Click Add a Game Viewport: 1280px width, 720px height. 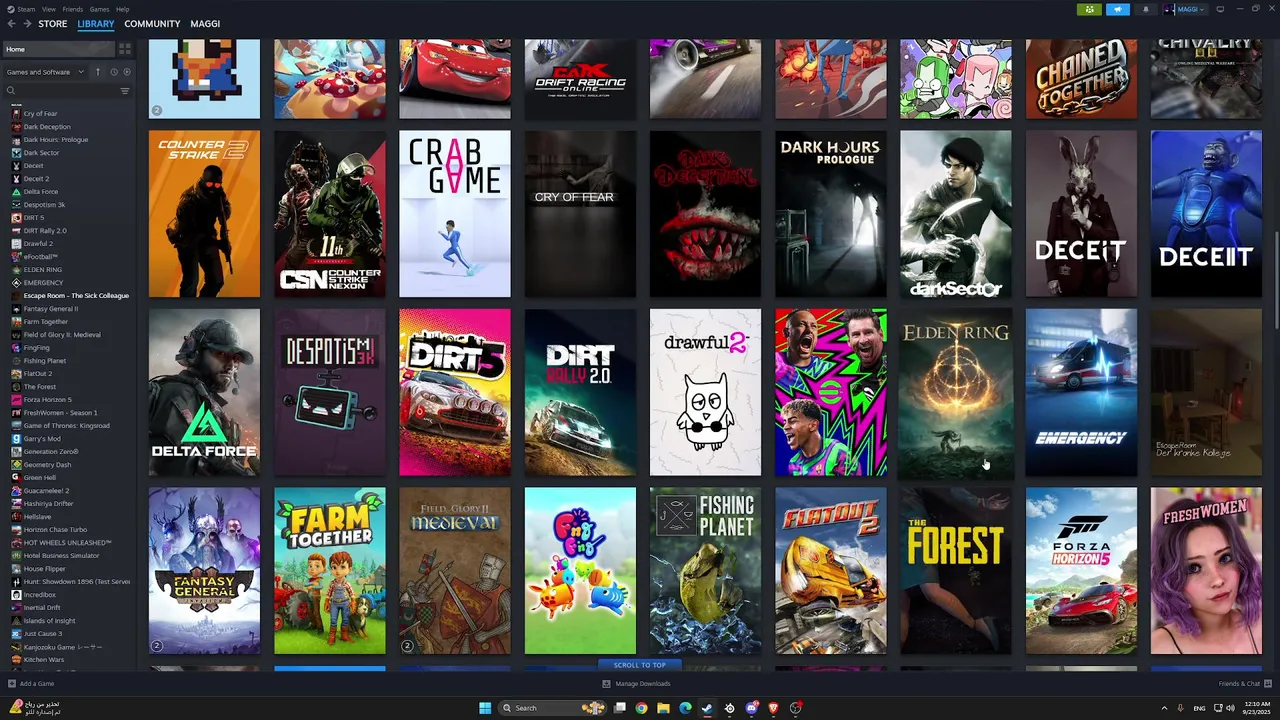[x=30, y=684]
